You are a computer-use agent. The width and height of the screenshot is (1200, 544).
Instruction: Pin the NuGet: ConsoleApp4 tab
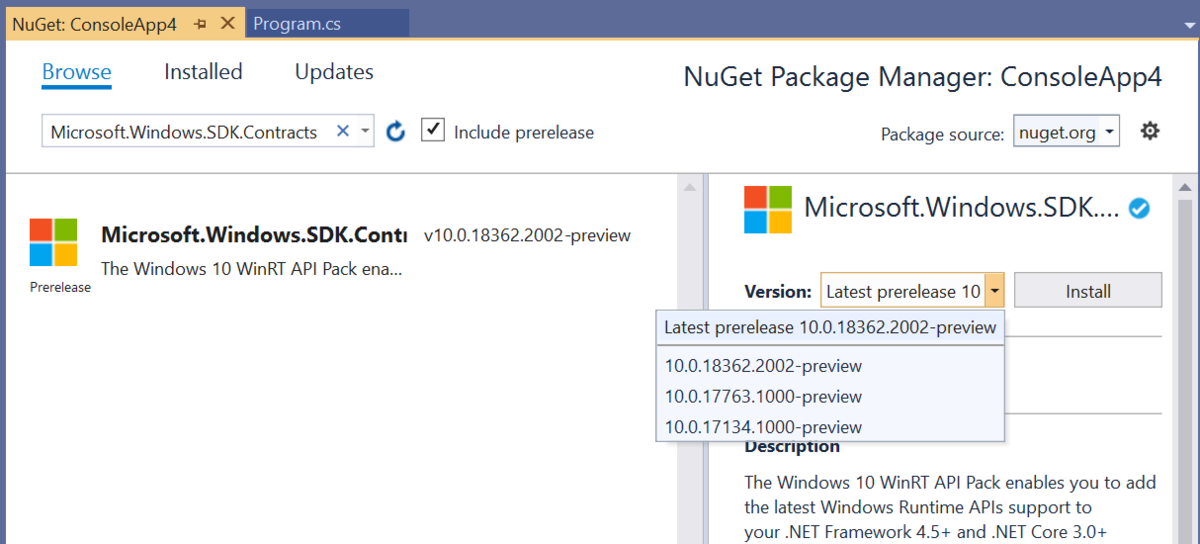(200, 24)
